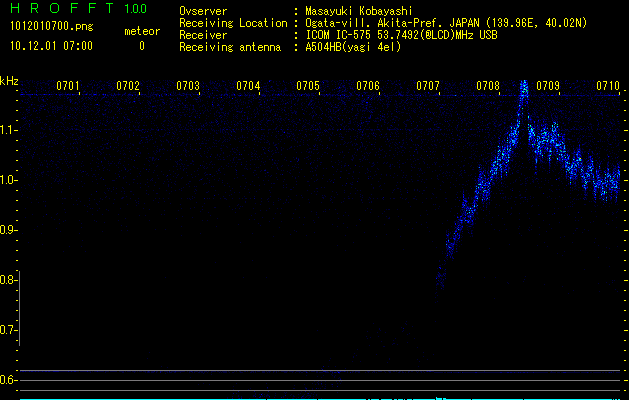Image resolution: width=629 pixels, height=400 pixels.
Task: Click the 0701 time marker
Action: tap(67, 86)
